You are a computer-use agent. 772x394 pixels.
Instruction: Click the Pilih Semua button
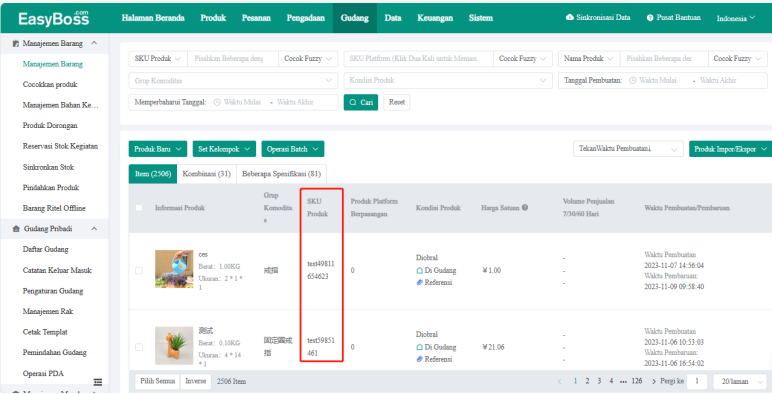158,381
